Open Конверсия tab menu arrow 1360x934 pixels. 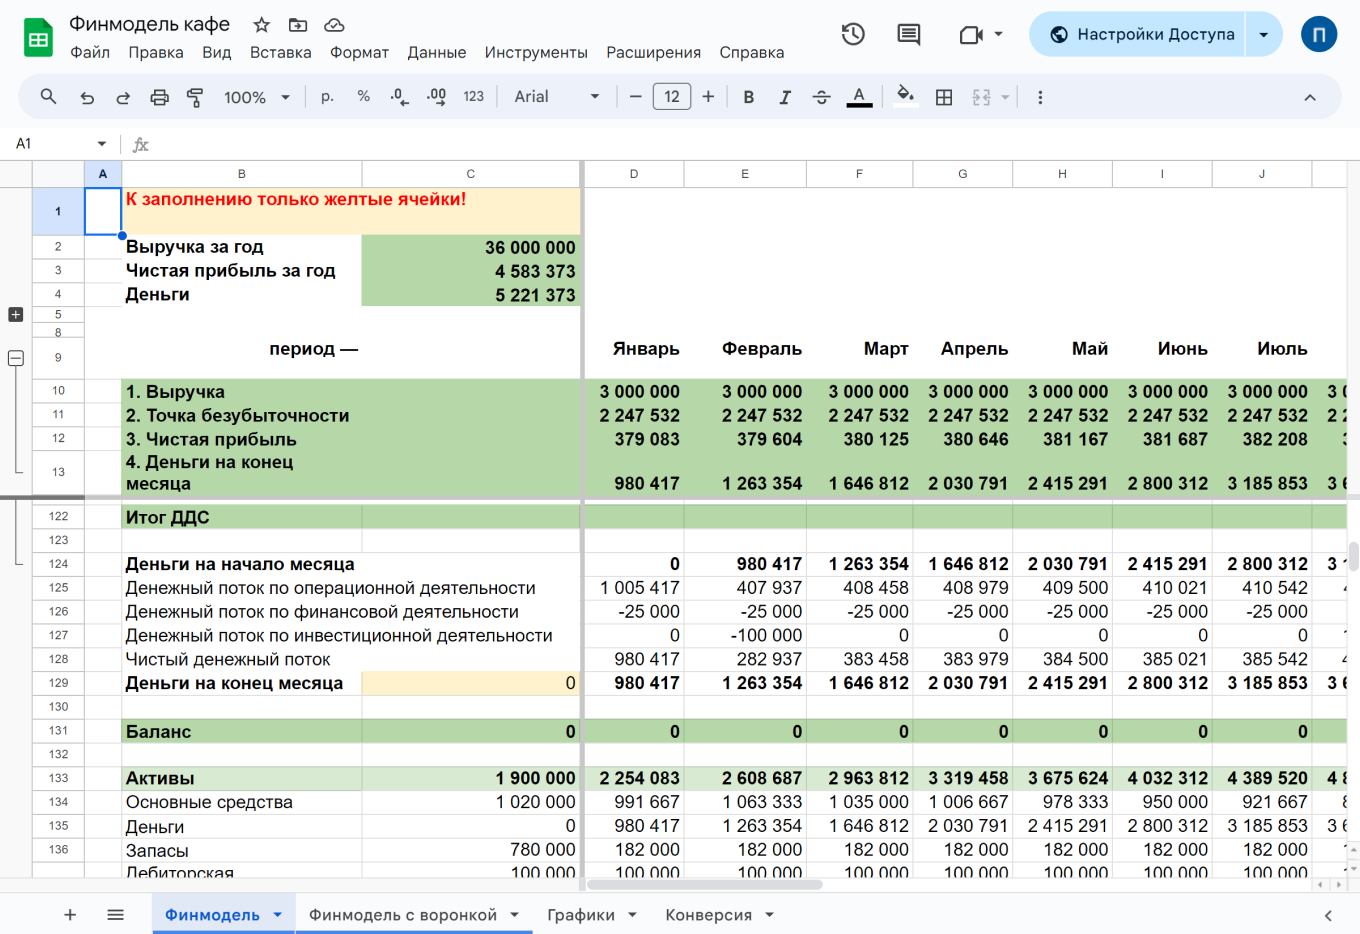(x=770, y=915)
